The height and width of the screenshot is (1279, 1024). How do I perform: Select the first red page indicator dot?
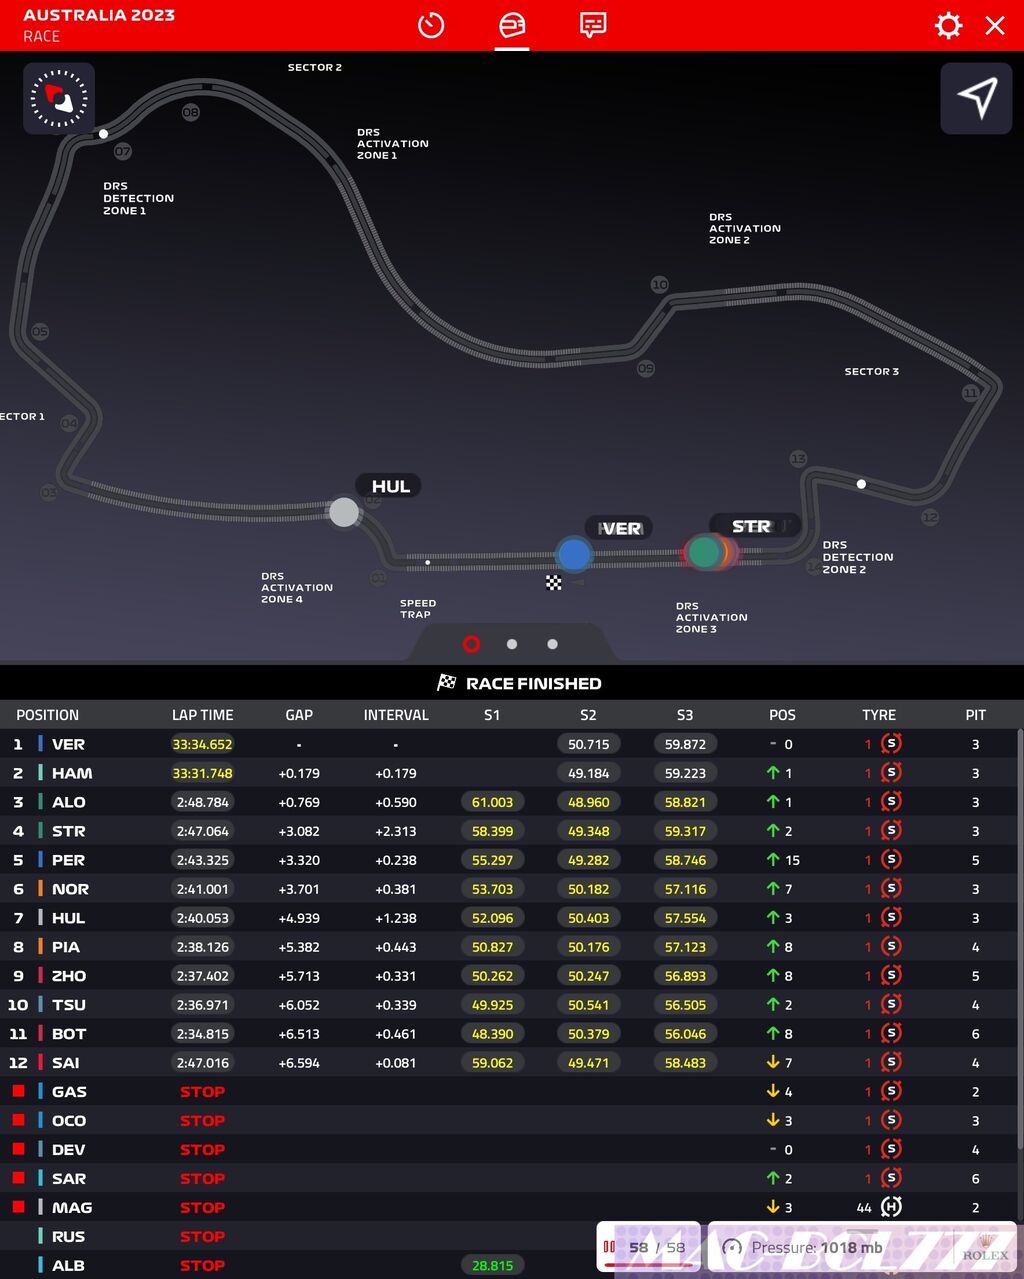pyautogui.click(x=472, y=644)
